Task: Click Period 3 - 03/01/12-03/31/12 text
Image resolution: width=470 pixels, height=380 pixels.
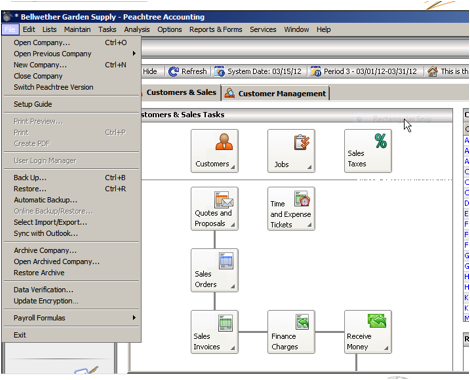Action: pyautogui.click(x=370, y=71)
